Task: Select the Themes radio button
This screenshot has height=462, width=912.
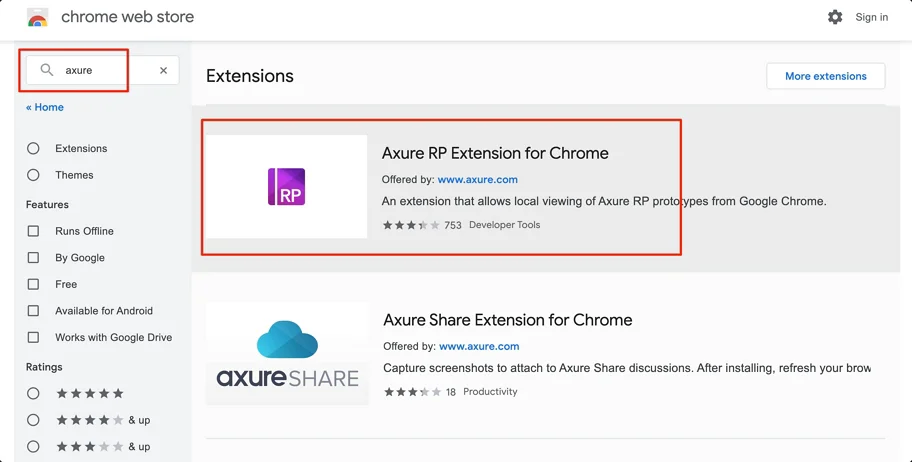Action: [x=33, y=175]
